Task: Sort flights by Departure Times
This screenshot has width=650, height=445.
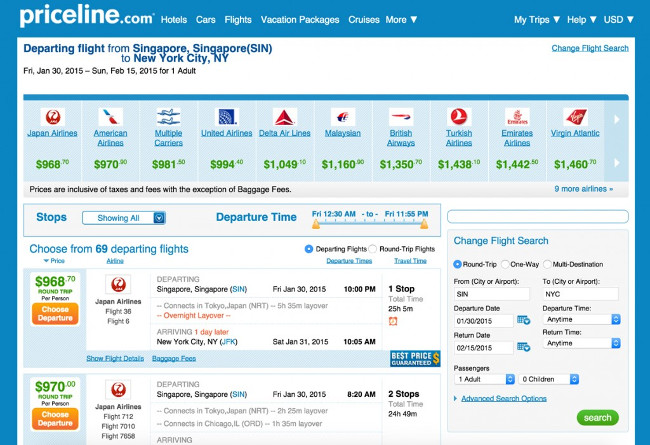Action: [x=349, y=261]
